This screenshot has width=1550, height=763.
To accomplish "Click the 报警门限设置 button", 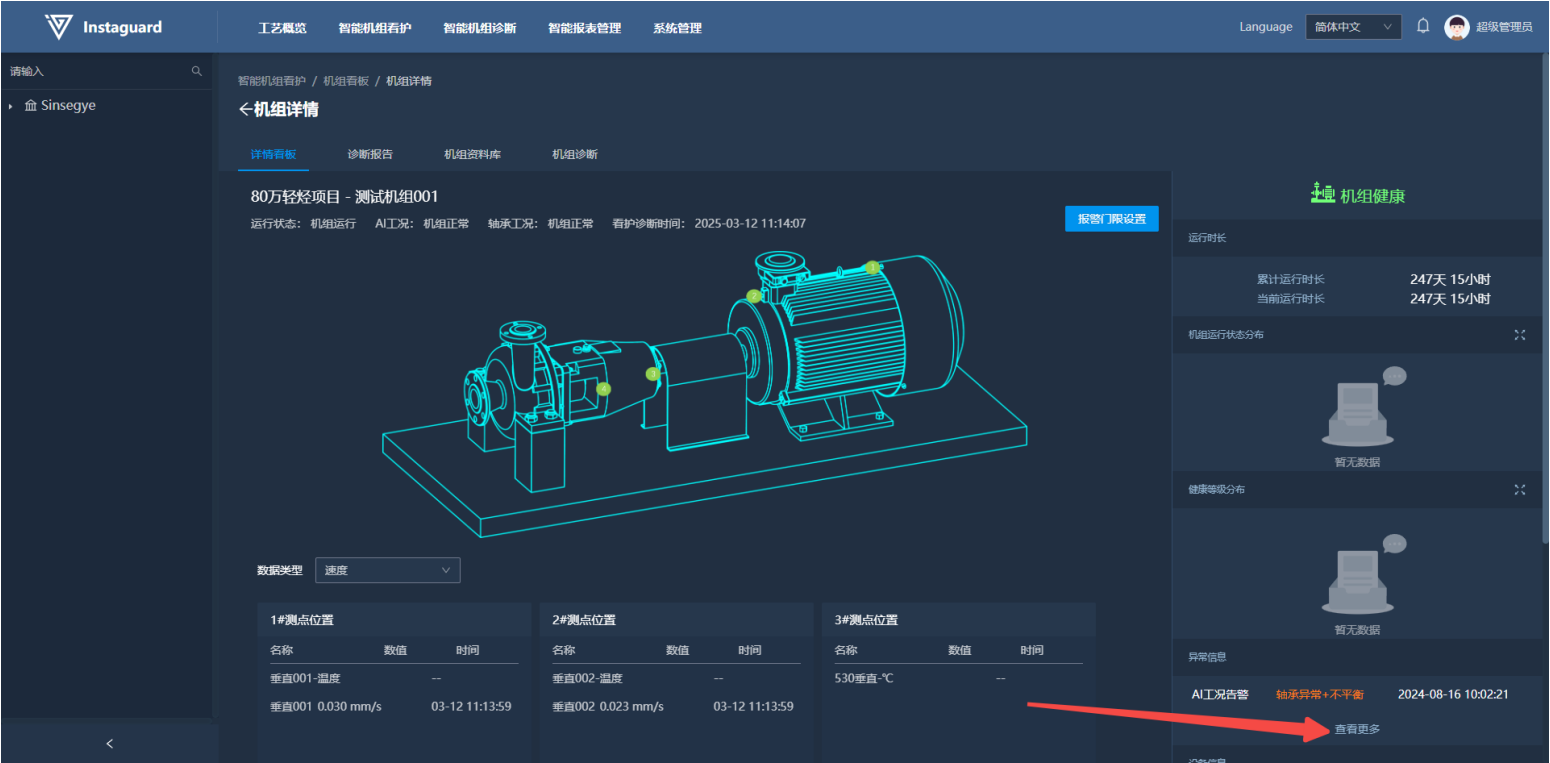I will (x=1111, y=219).
